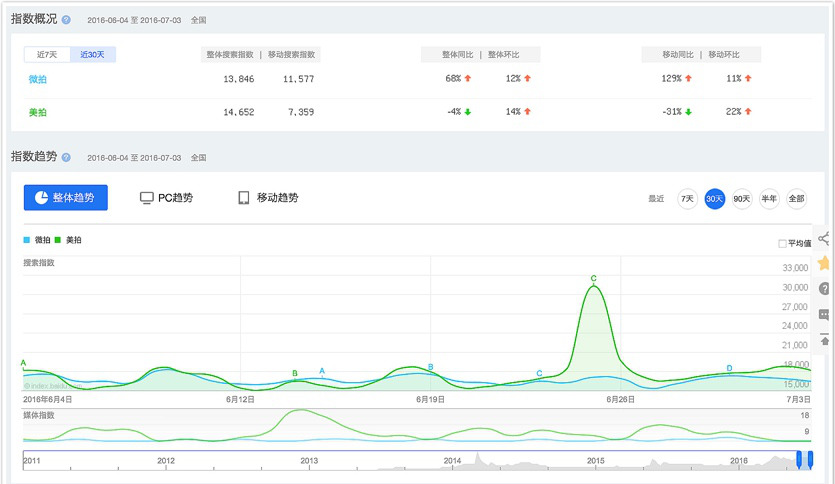Screen dimensions: 835x484
Task: Select the 整体趋势 button
Action: coord(66,198)
